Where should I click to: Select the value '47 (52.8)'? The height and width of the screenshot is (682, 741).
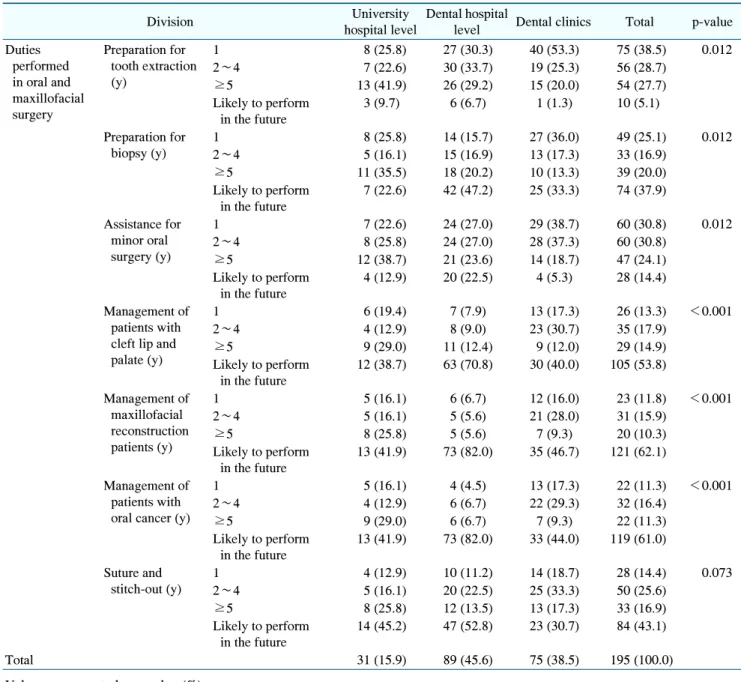[468, 626]
